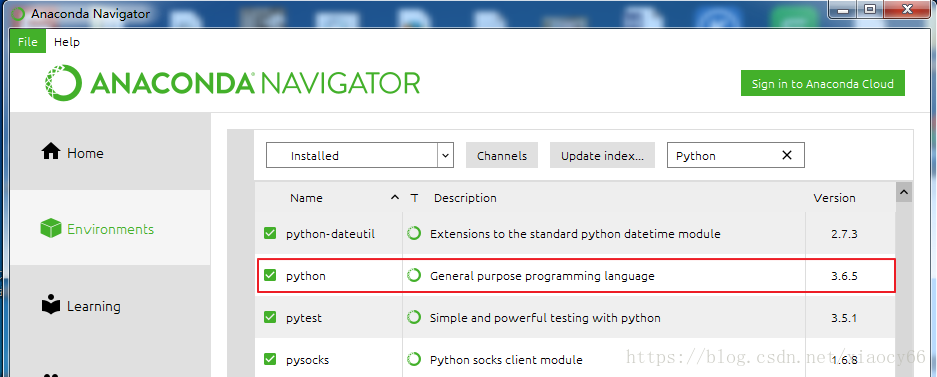Click the Update index... button
This screenshot has width=937, height=377.
coord(602,155)
